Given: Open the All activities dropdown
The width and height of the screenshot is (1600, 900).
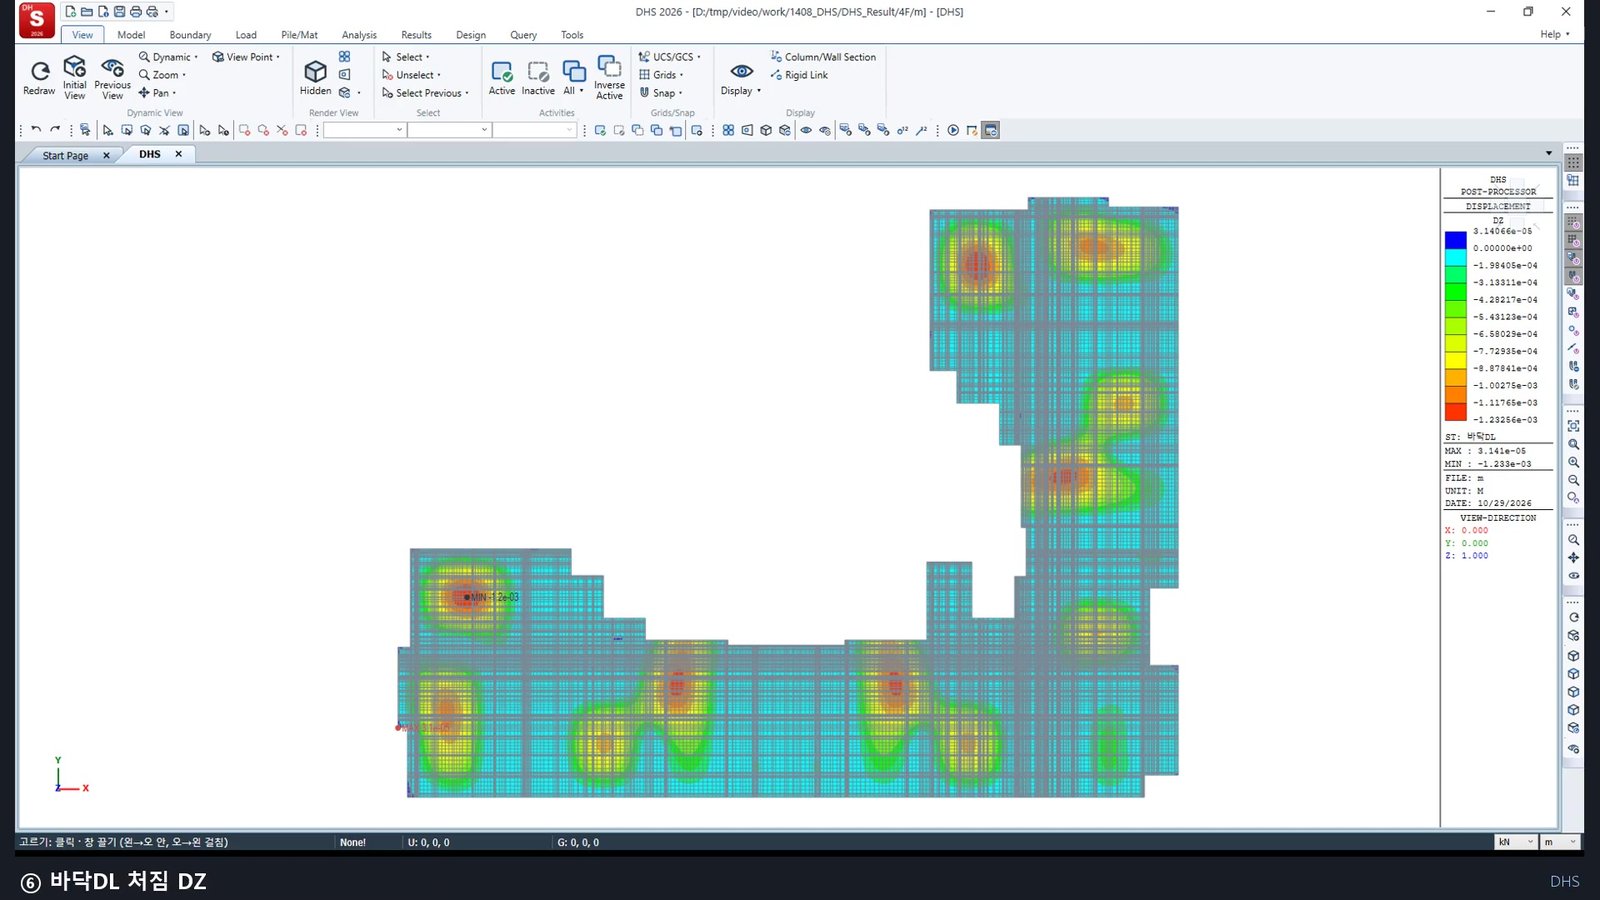Looking at the screenshot, I should pyautogui.click(x=573, y=77).
